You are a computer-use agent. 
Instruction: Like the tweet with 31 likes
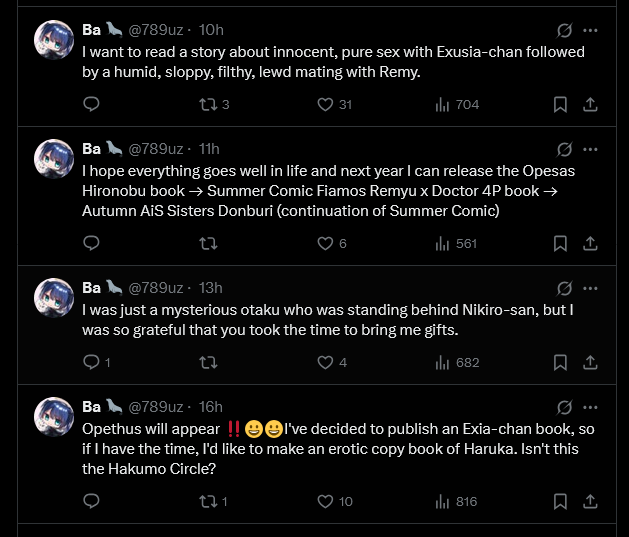[334, 105]
